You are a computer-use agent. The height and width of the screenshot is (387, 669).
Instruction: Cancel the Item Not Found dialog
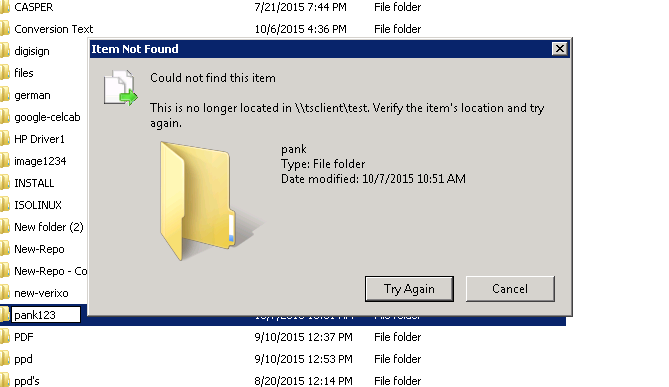point(510,289)
